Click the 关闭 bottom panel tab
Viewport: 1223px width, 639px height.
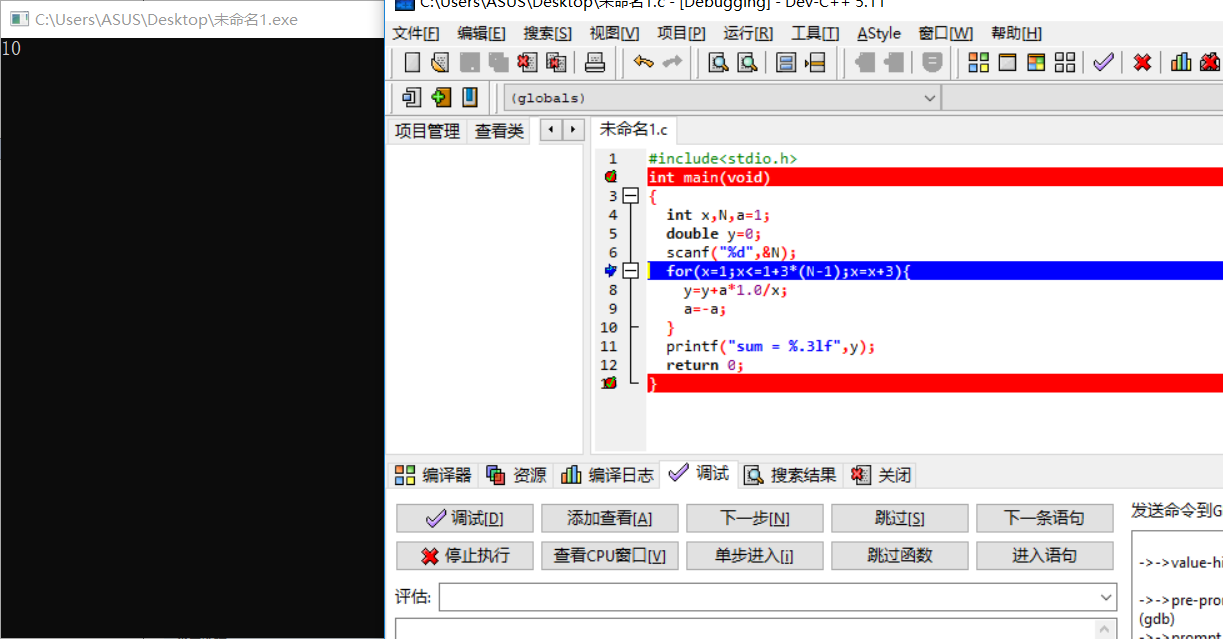[881, 475]
